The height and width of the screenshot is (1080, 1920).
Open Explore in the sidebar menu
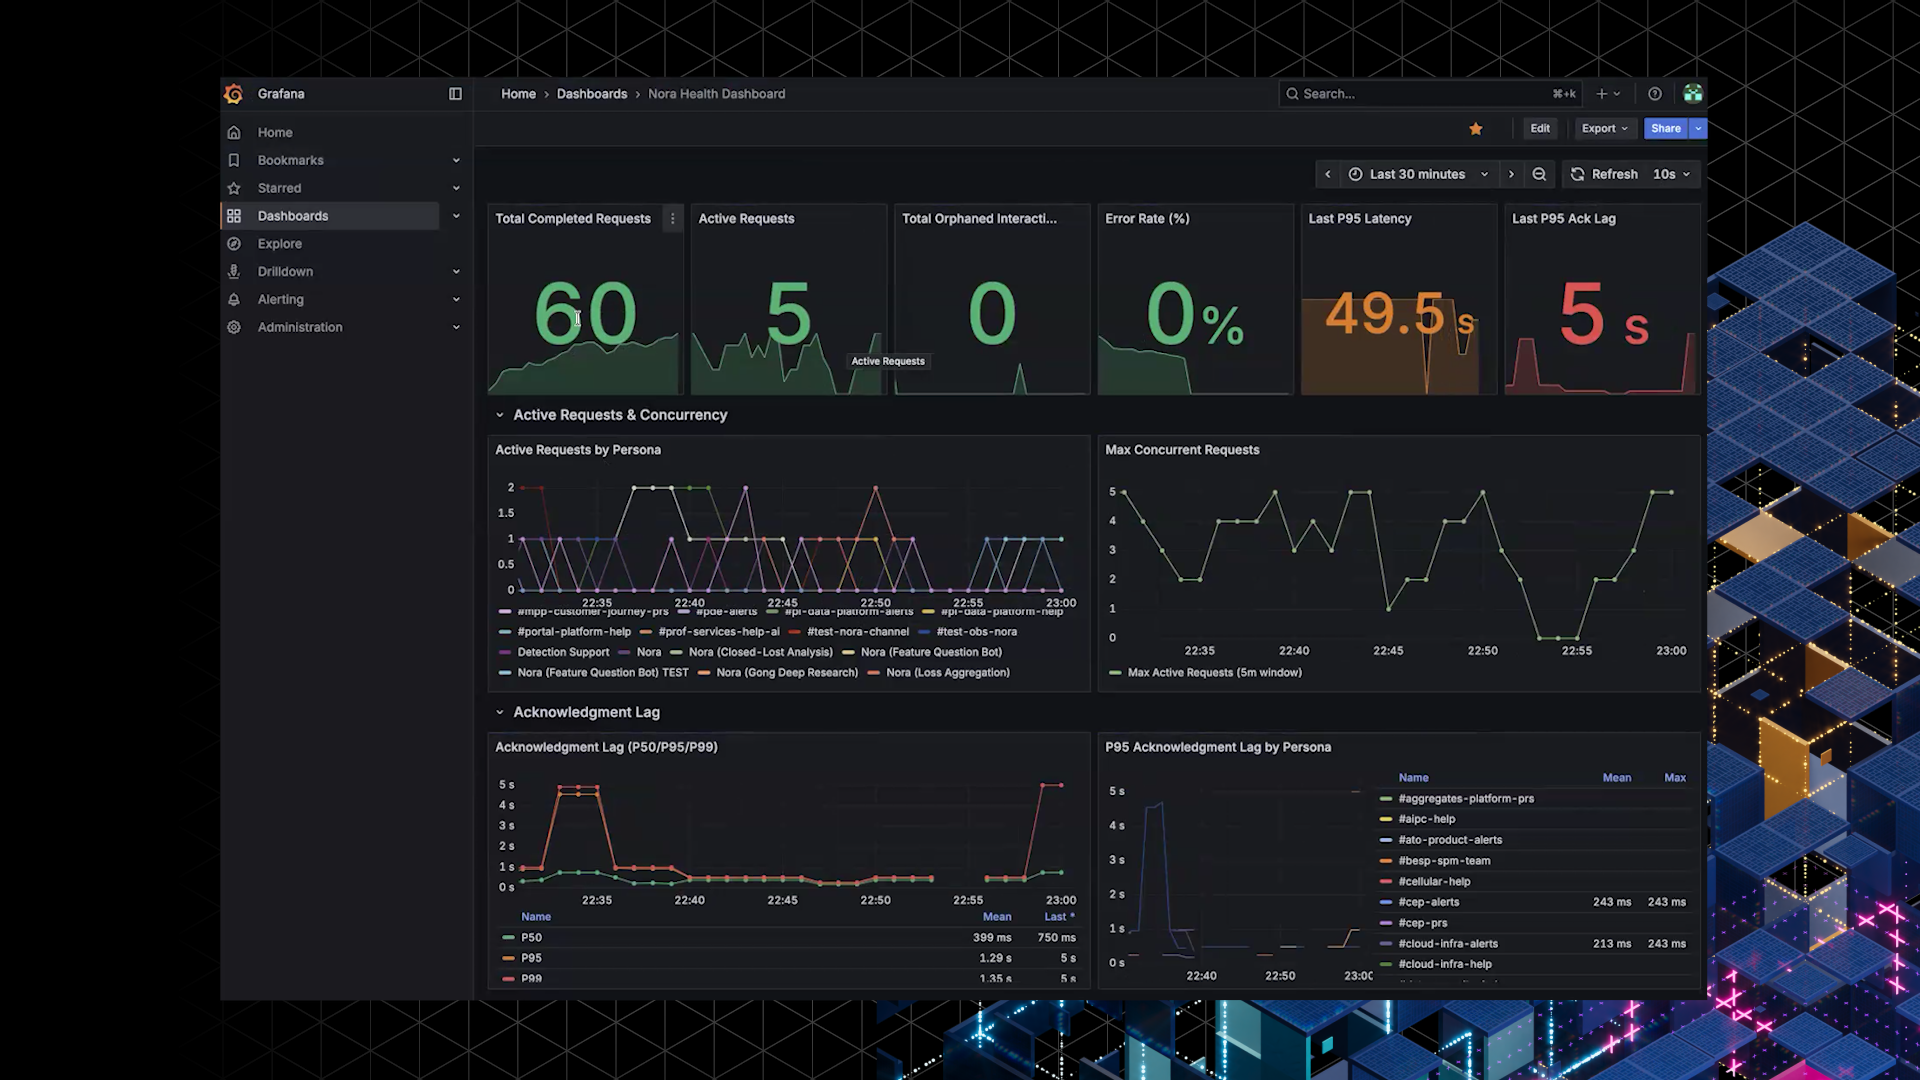[x=279, y=244]
